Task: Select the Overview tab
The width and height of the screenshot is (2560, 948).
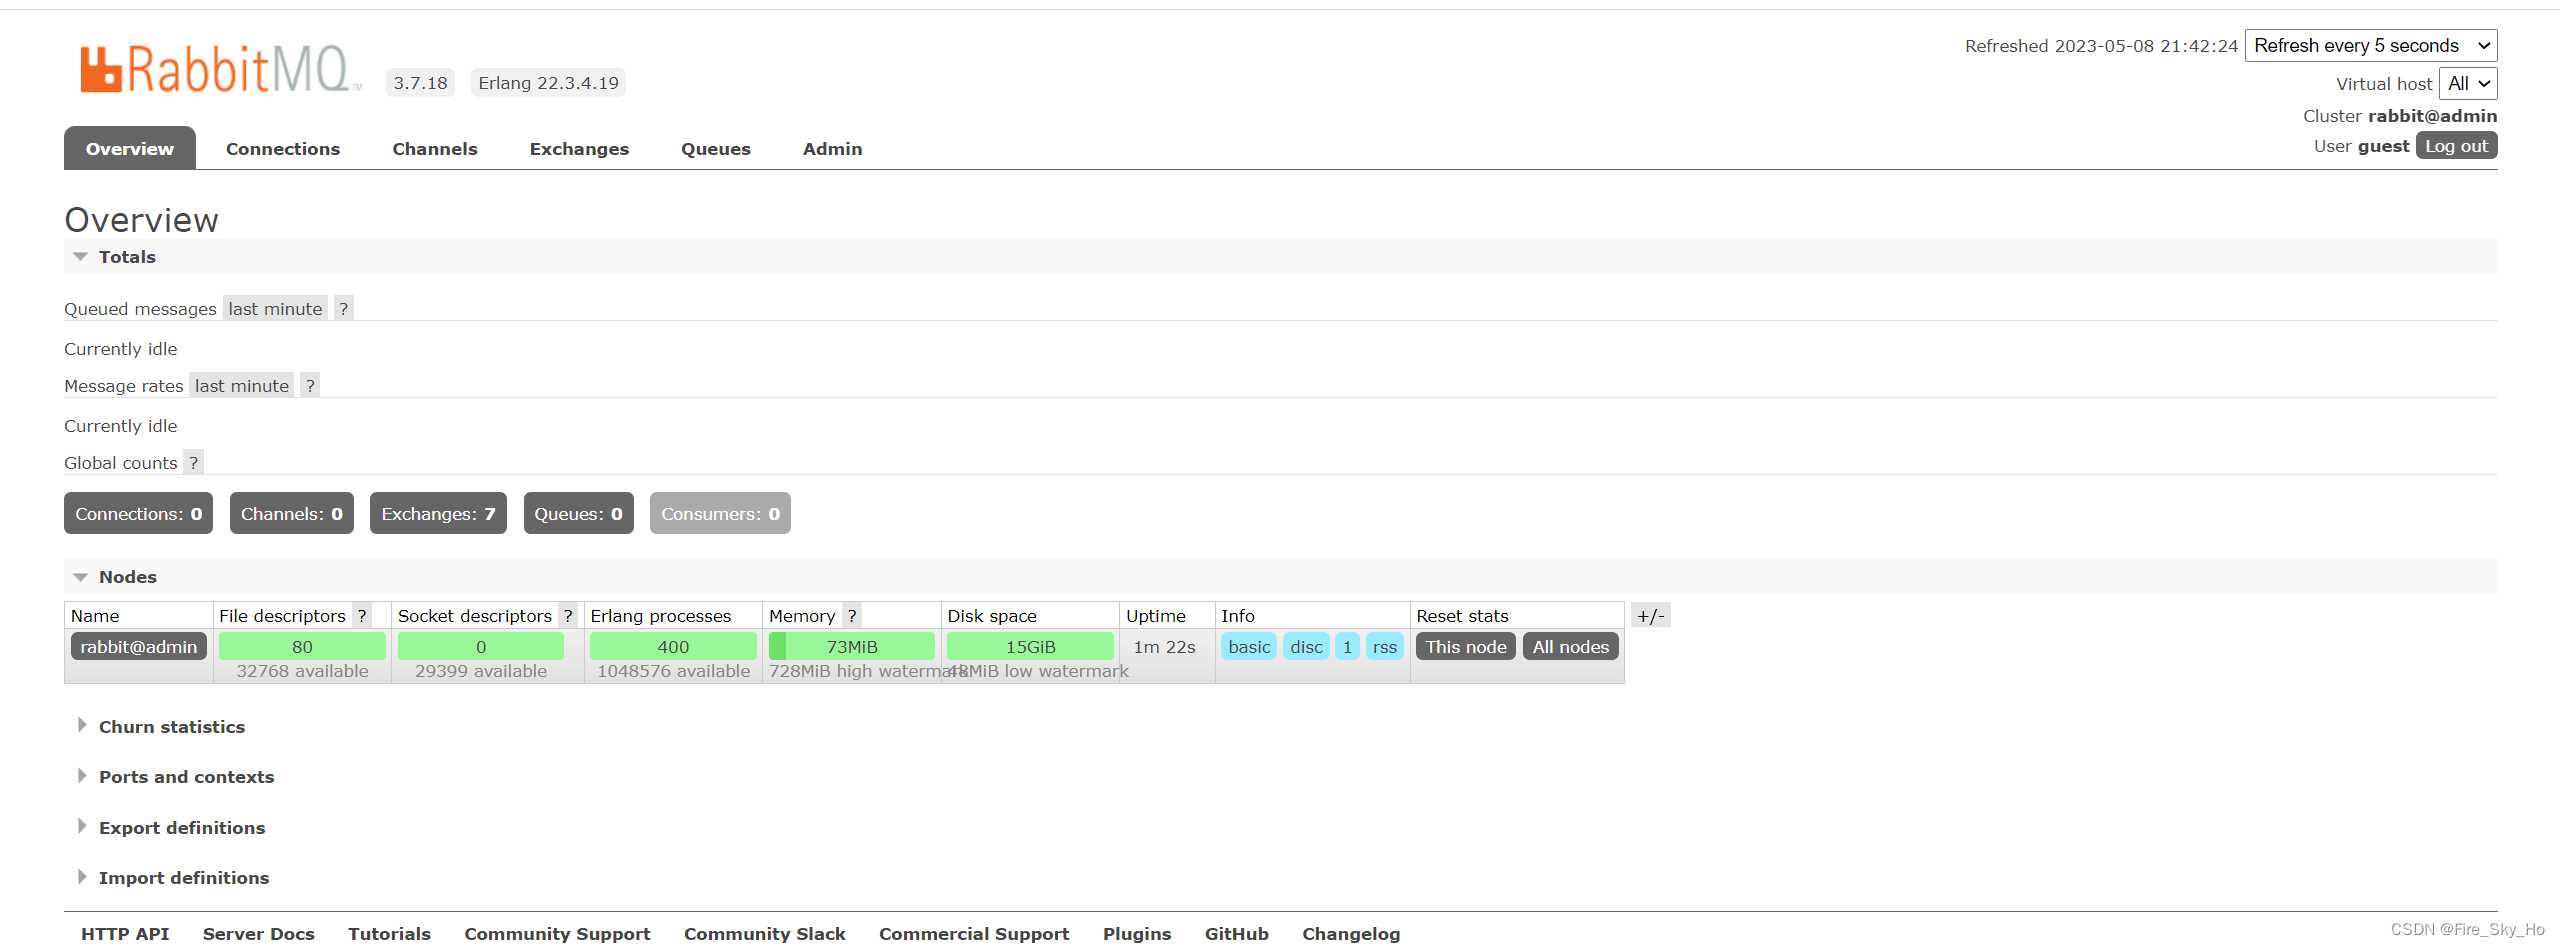Action: (130, 148)
